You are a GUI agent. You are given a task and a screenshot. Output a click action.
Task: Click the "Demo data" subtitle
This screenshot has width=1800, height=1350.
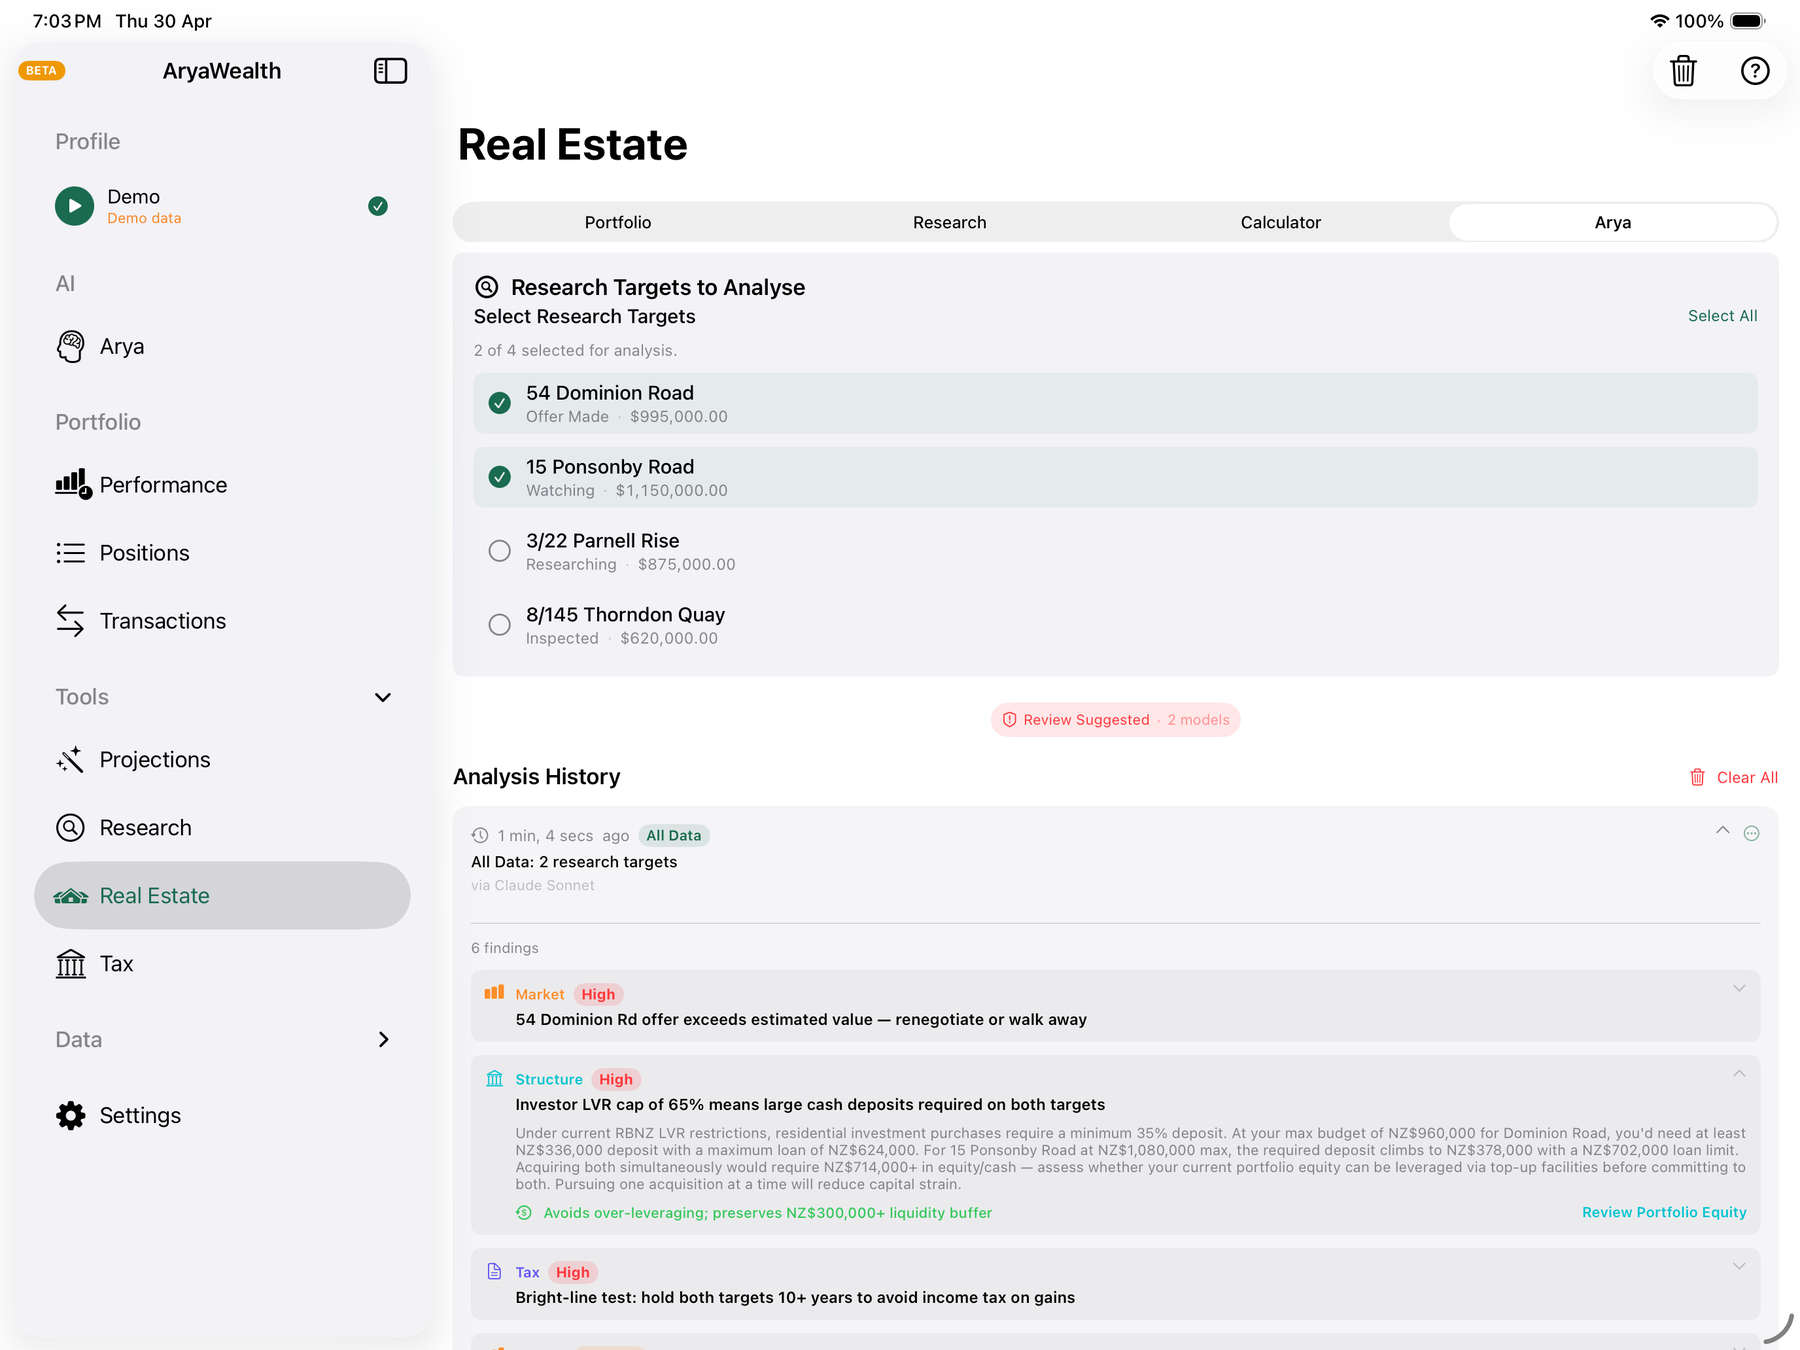[144, 218]
